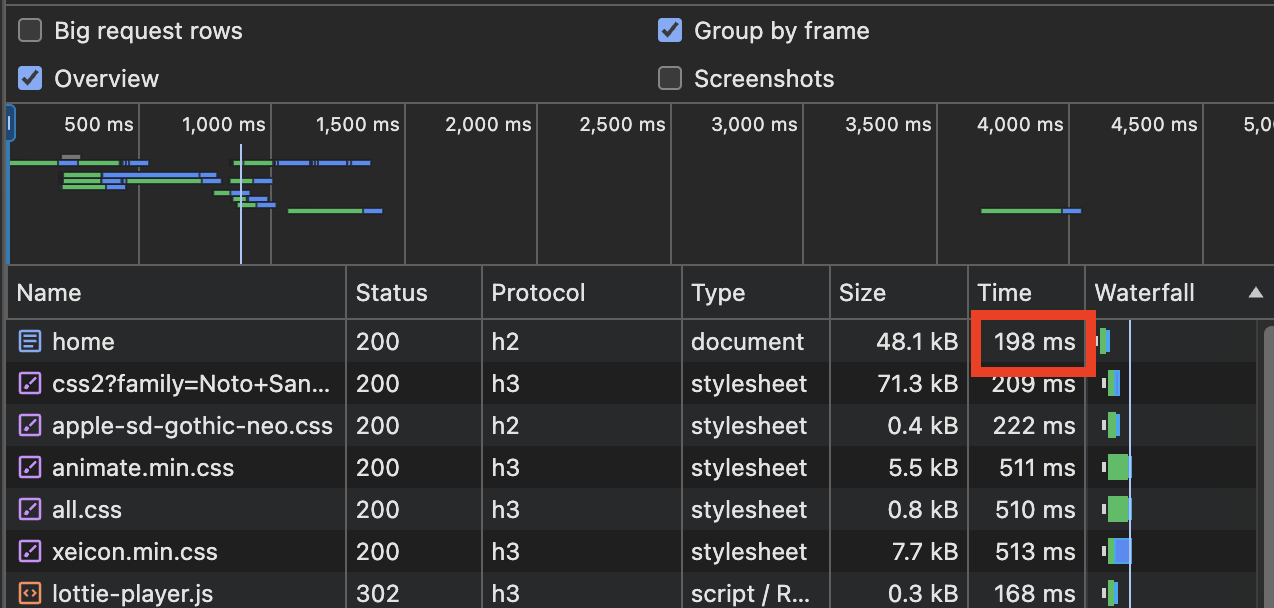Click the stylesheet icon beside apple-sd-gothic-neo.css
1274x608 pixels.
coord(30,426)
